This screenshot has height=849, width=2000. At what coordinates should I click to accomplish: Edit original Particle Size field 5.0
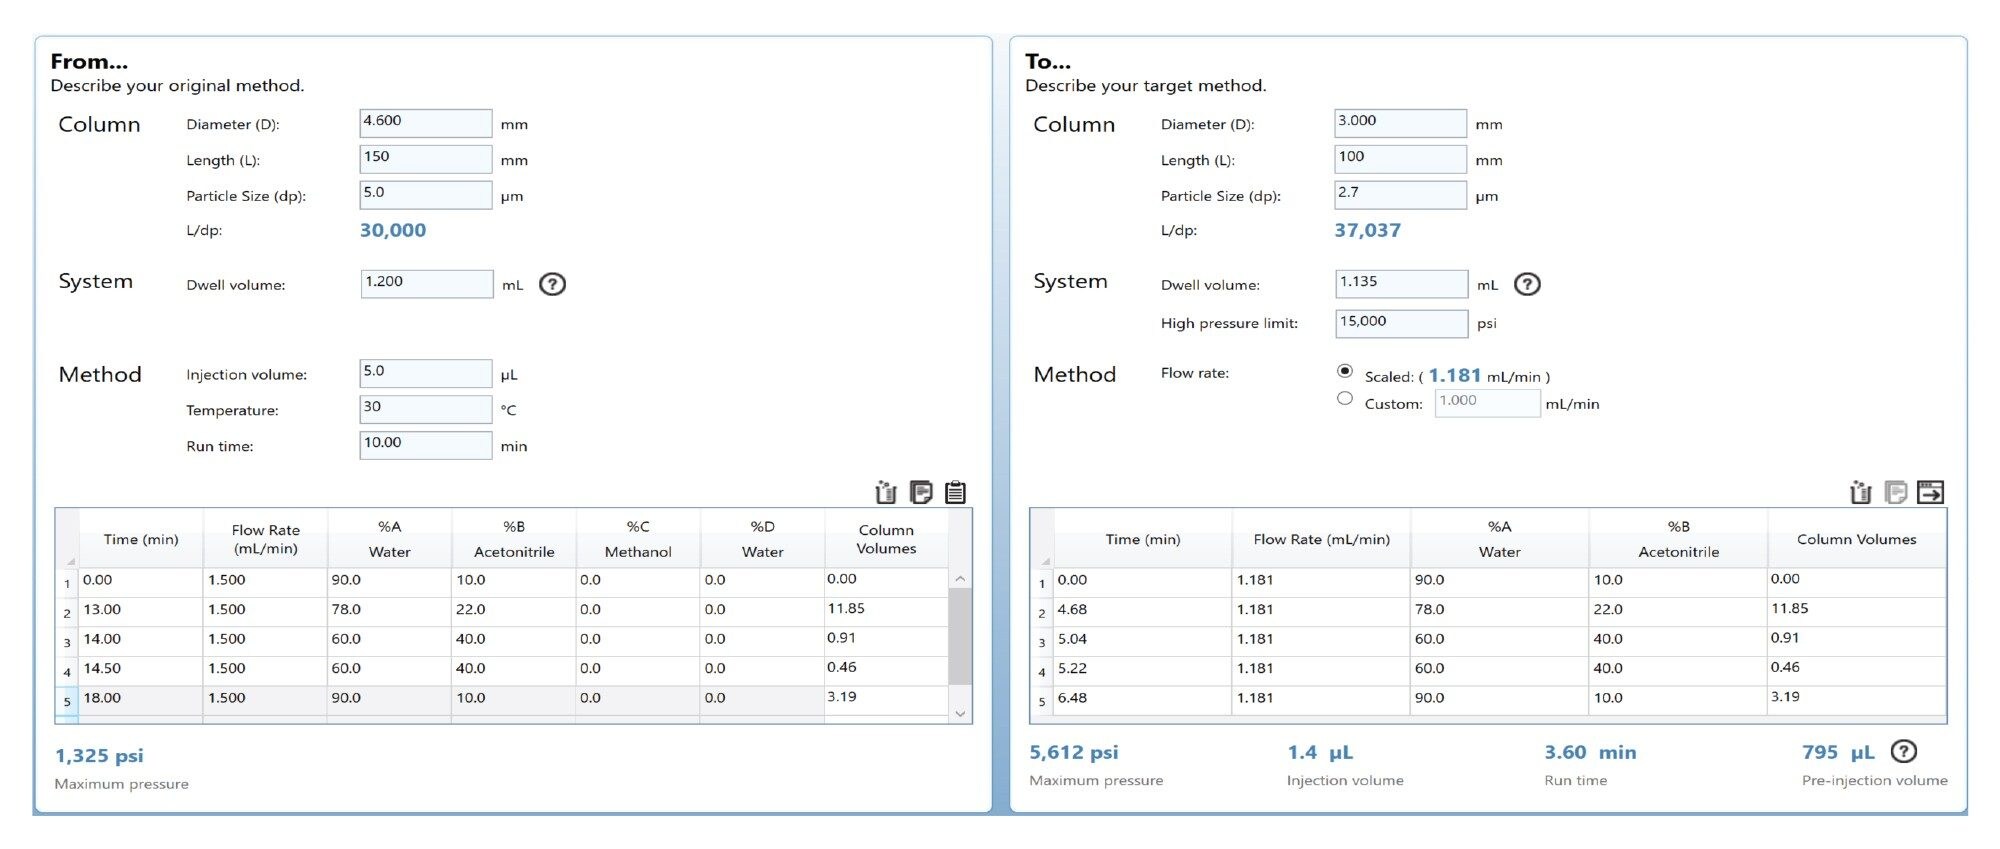tap(426, 195)
